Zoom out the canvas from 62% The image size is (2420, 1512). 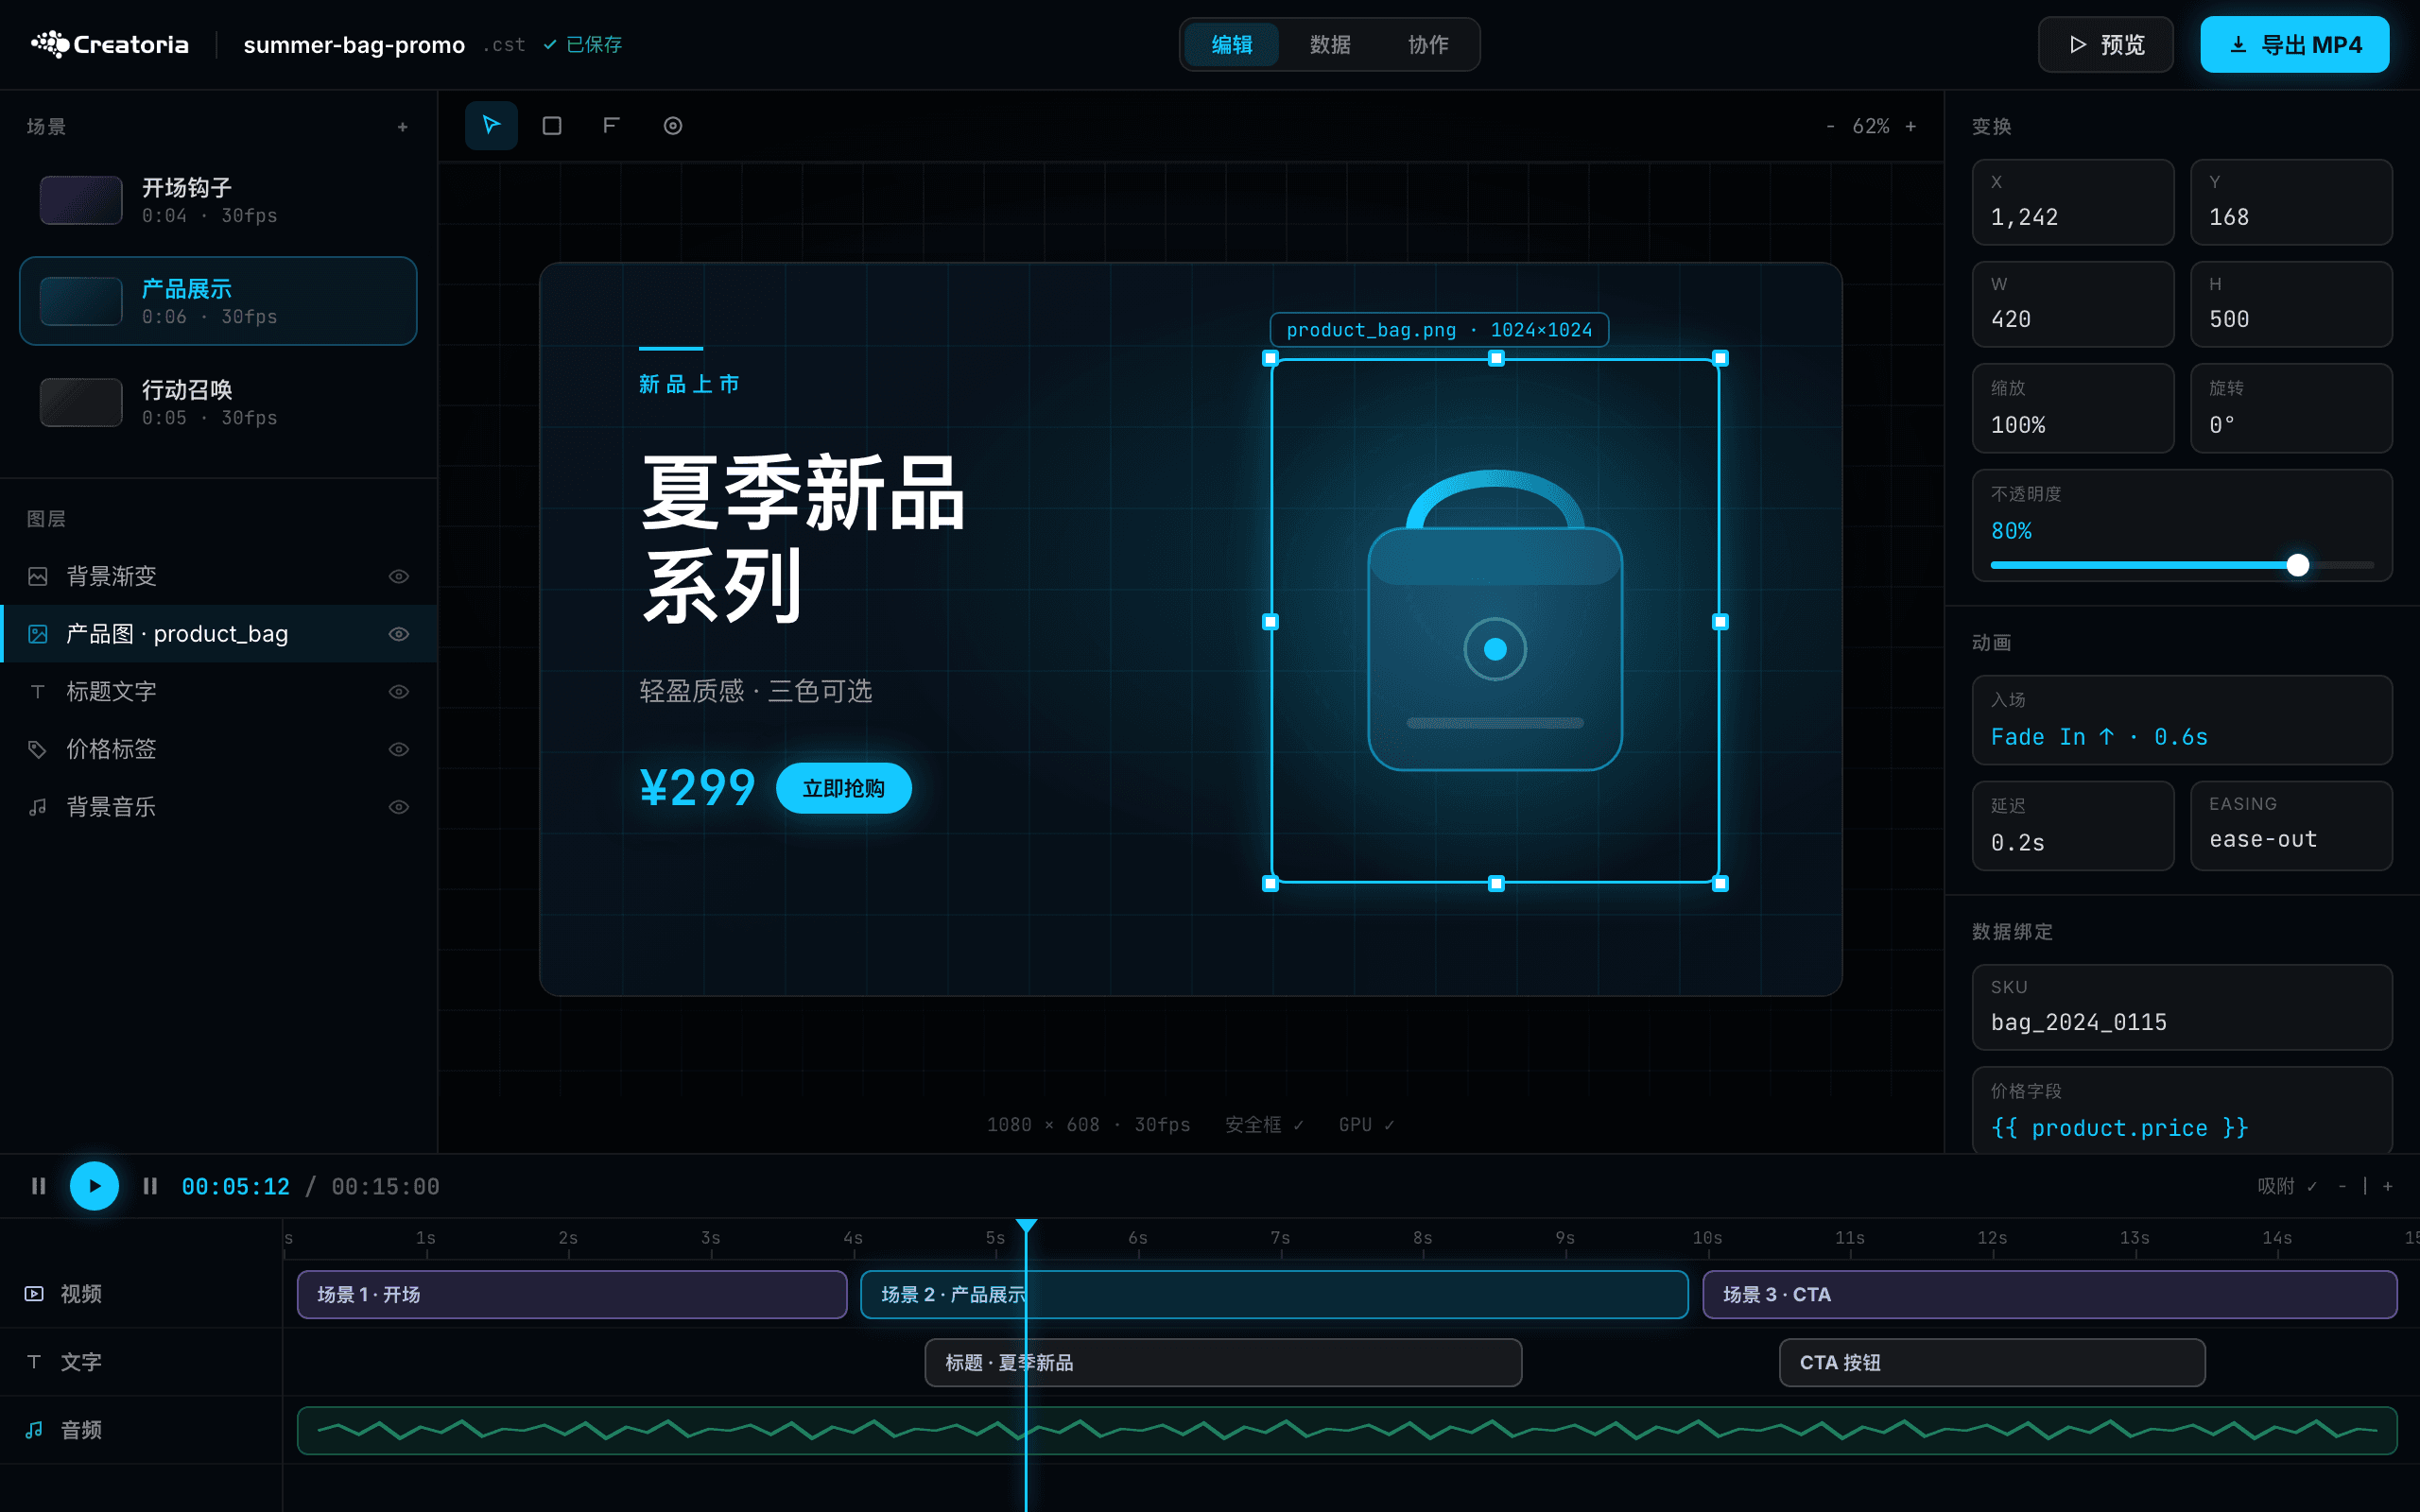(x=1830, y=126)
